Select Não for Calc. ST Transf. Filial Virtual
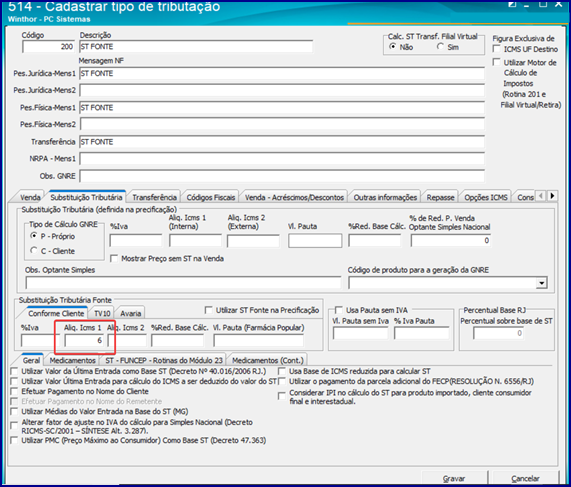This screenshot has width=571, height=487. 393,47
